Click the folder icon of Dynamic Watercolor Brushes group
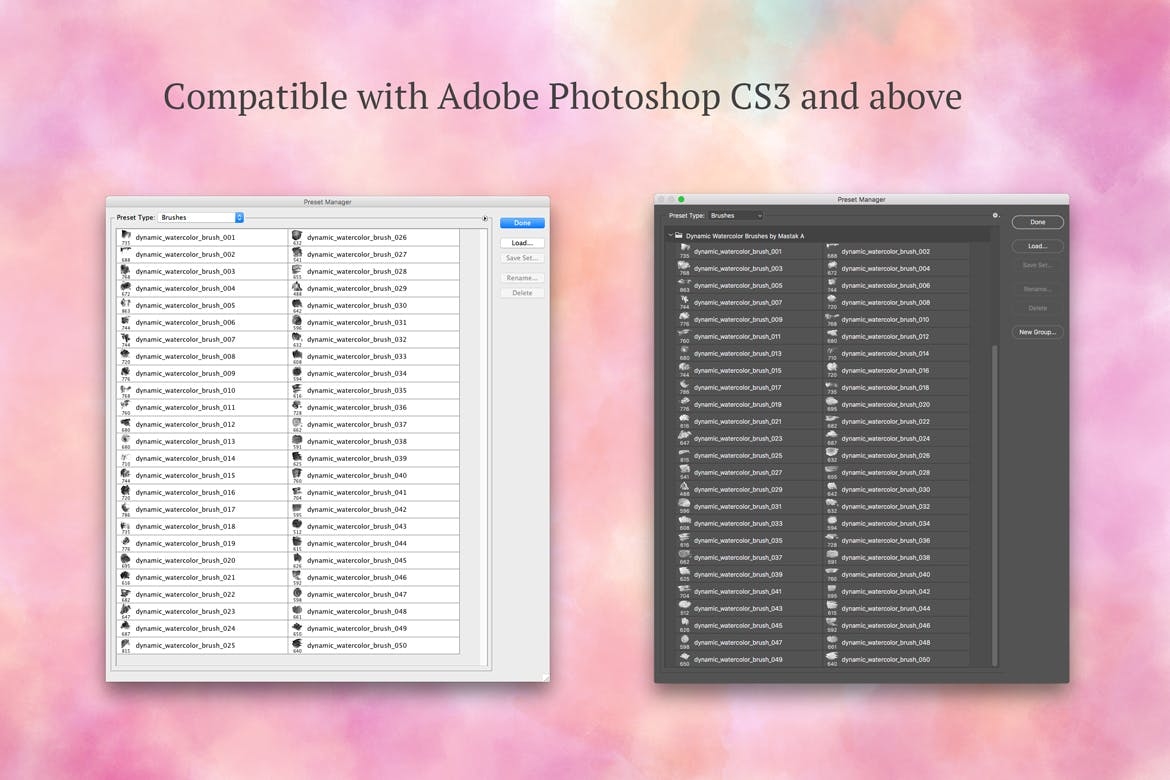This screenshot has width=1170, height=780. pyautogui.click(x=679, y=236)
